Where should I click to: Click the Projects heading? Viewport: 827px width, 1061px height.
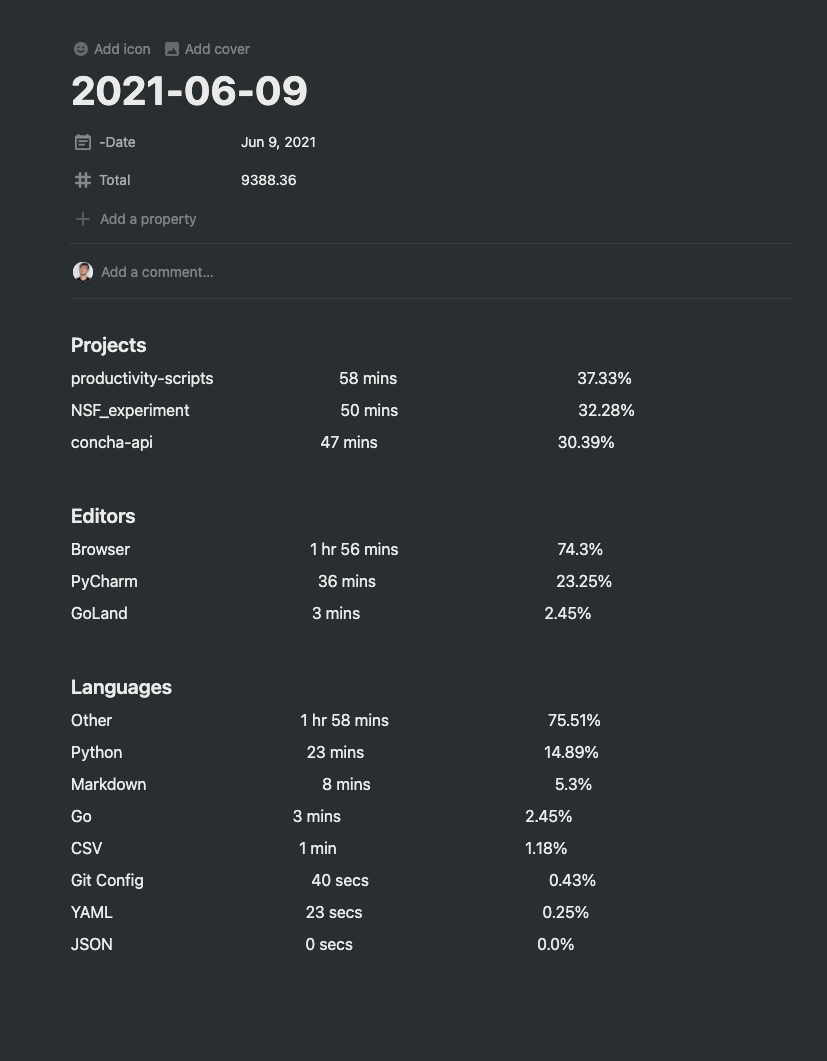click(x=109, y=345)
